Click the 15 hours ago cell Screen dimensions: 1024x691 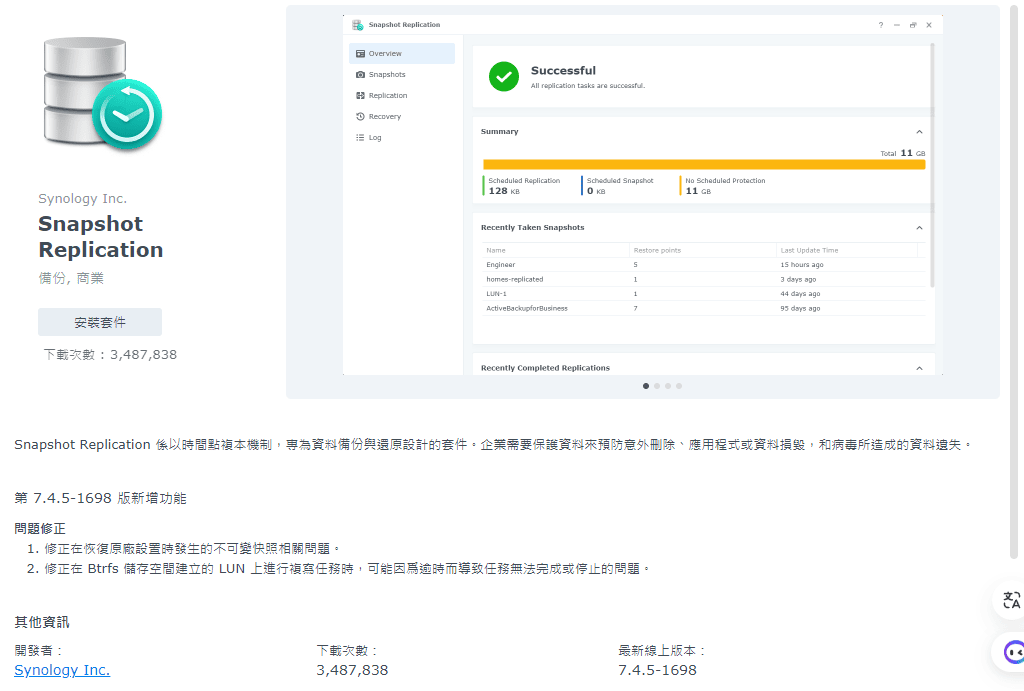point(801,265)
